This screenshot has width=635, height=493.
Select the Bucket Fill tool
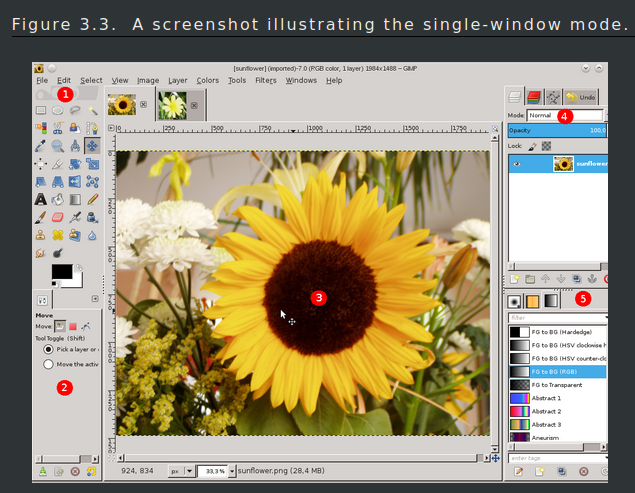coord(58,199)
